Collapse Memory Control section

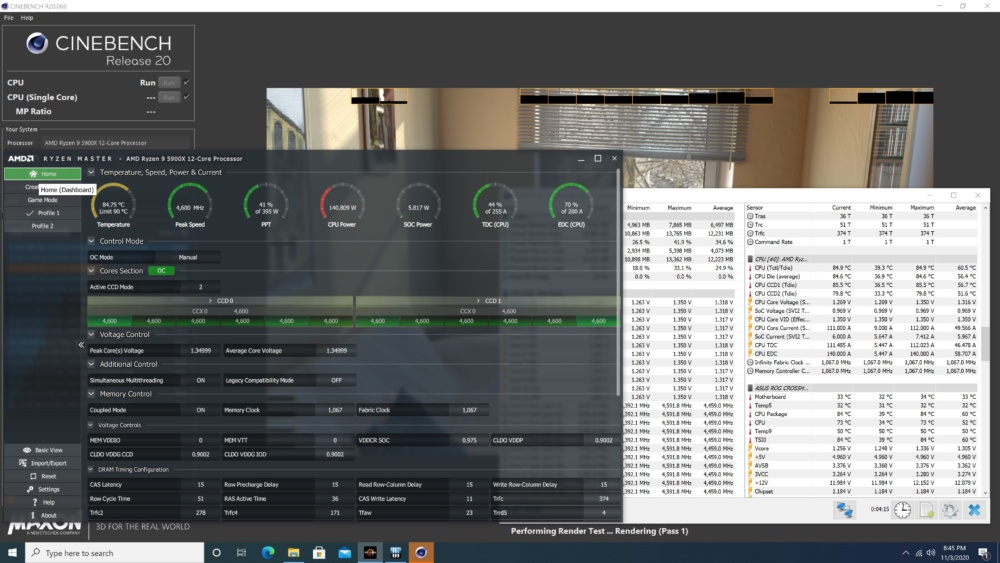click(x=91, y=394)
